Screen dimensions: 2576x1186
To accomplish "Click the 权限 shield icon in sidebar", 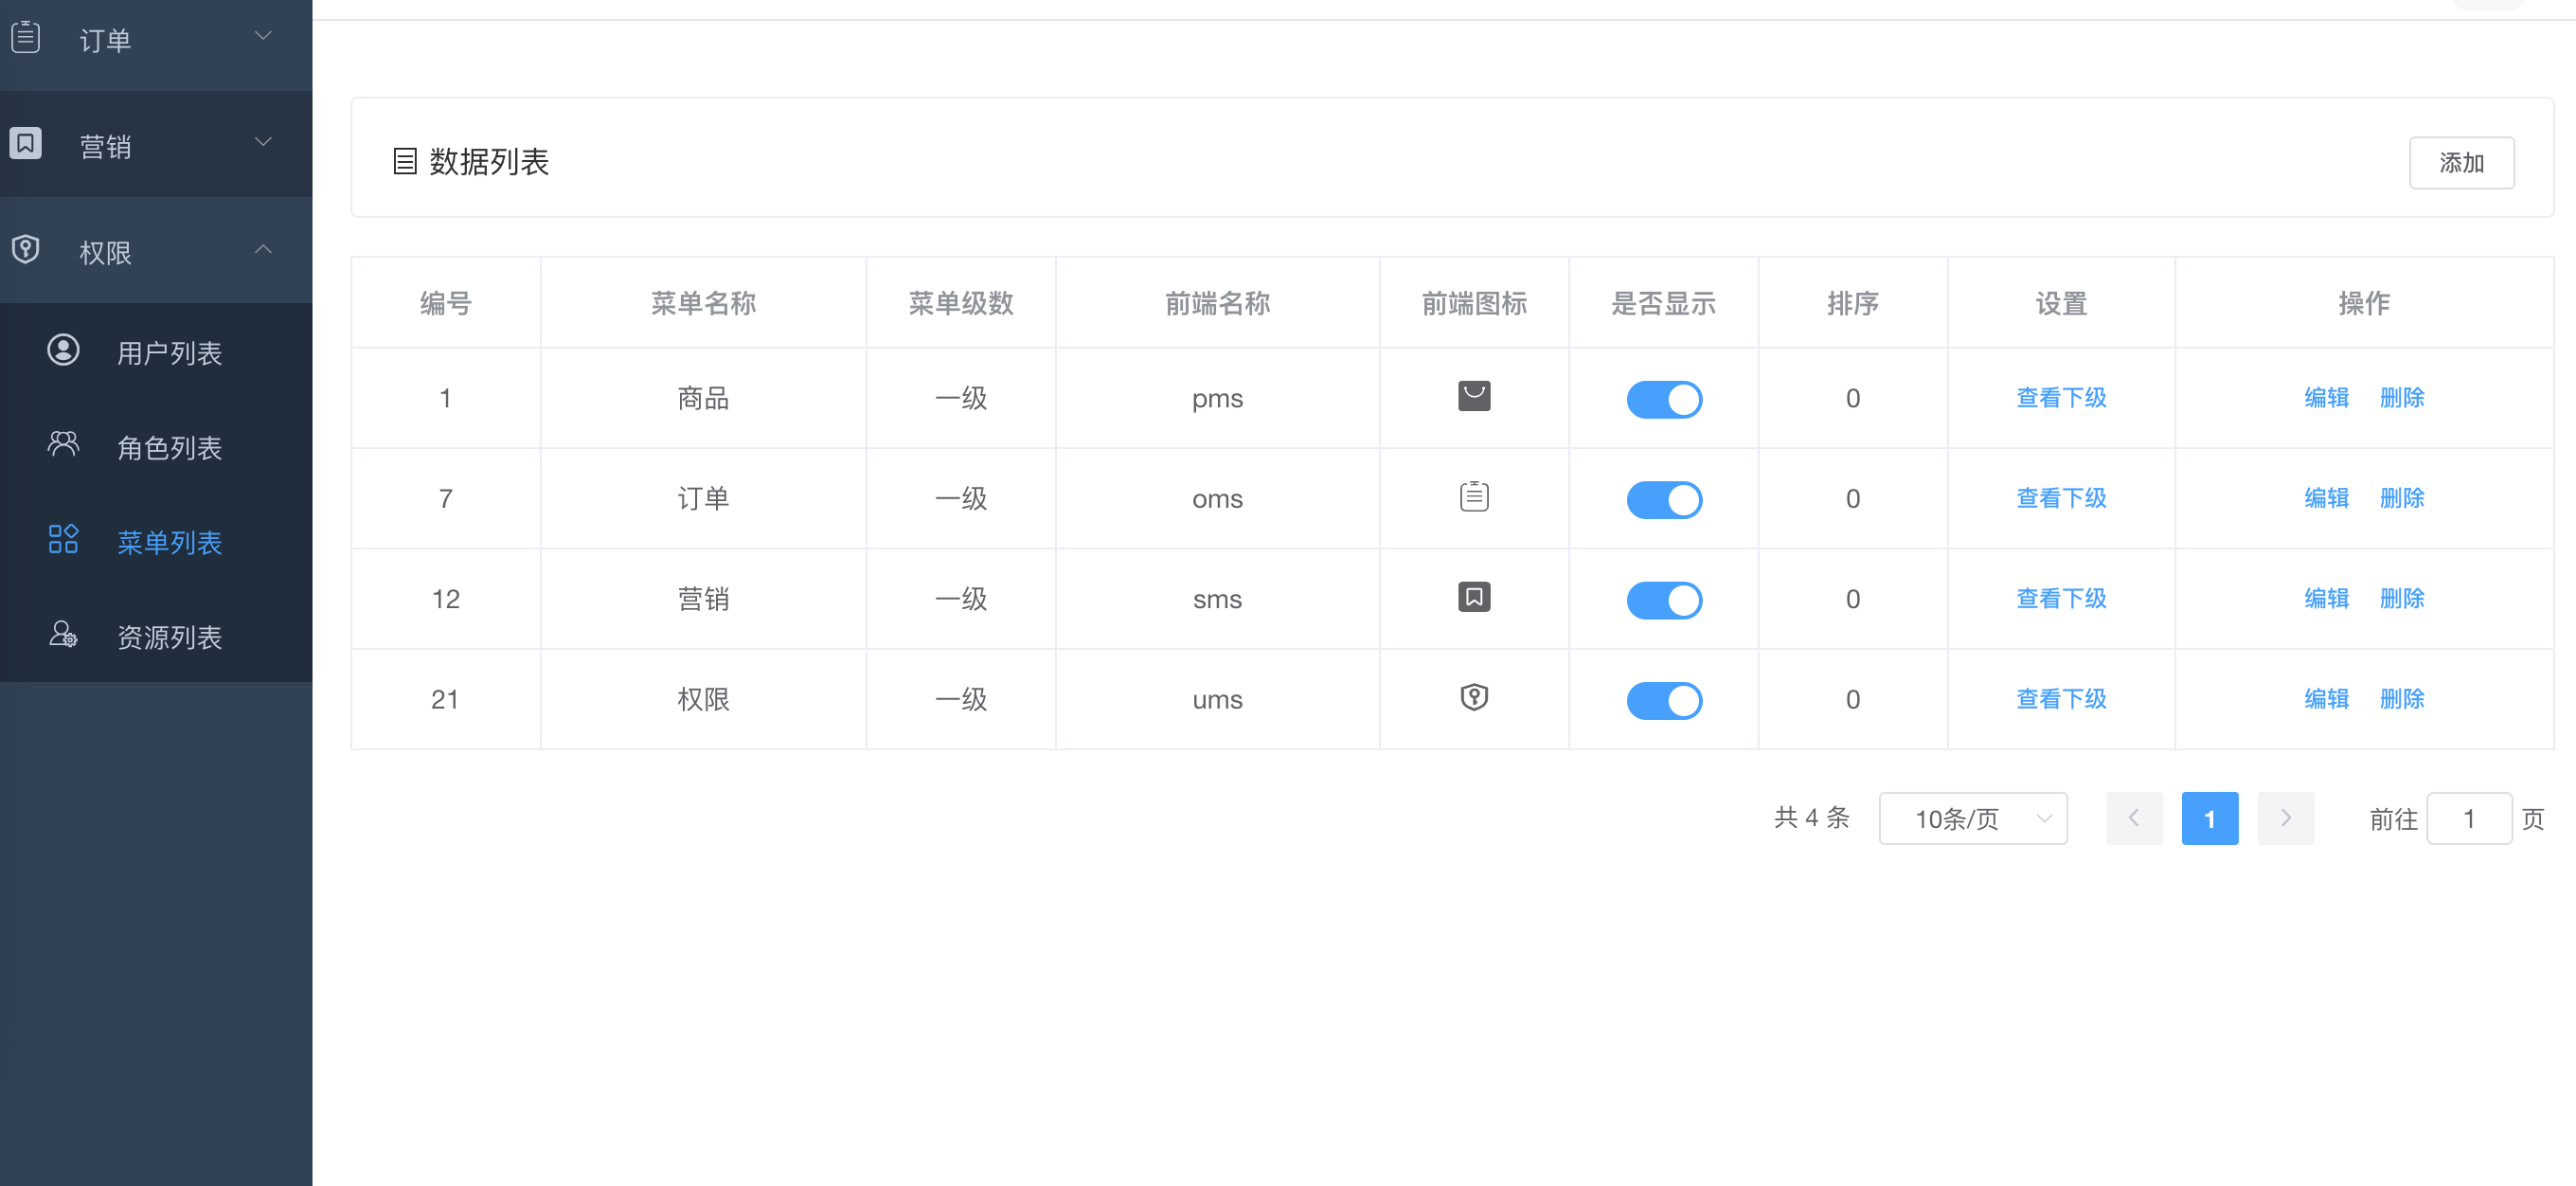I will [x=25, y=249].
